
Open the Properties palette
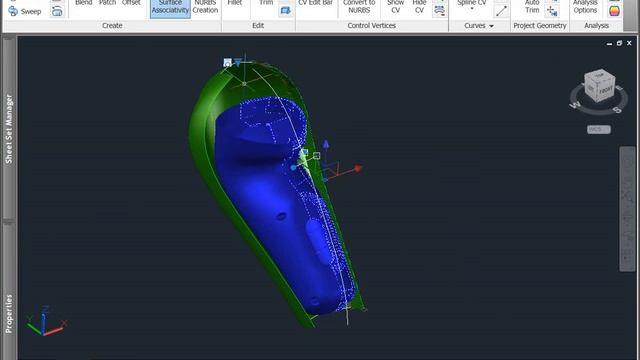pos(9,313)
